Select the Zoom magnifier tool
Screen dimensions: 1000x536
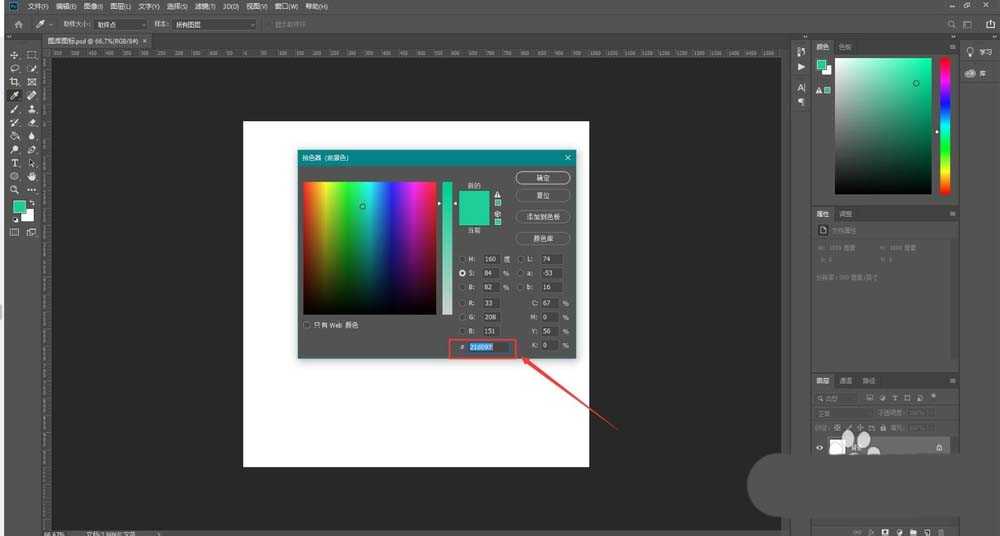(15, 189)
